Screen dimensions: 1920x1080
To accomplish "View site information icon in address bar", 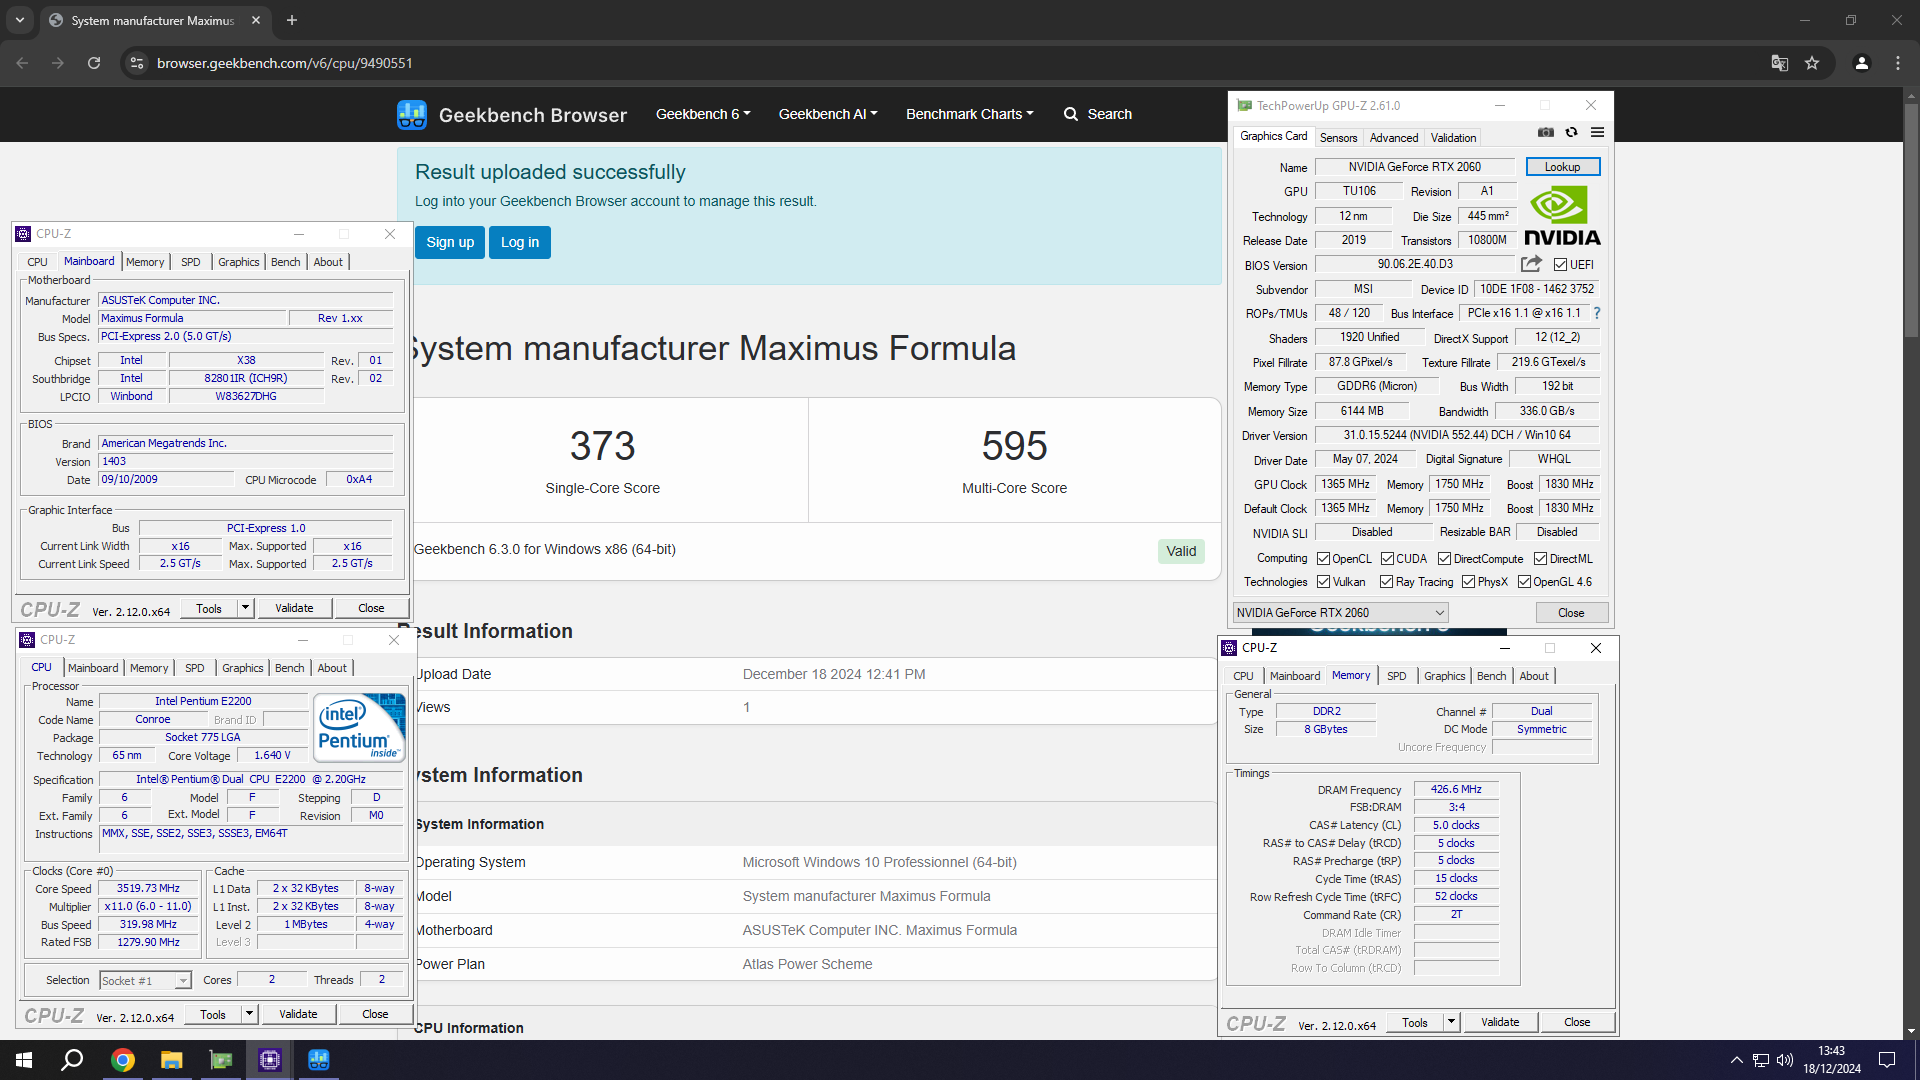I will (x=137, y=63).
